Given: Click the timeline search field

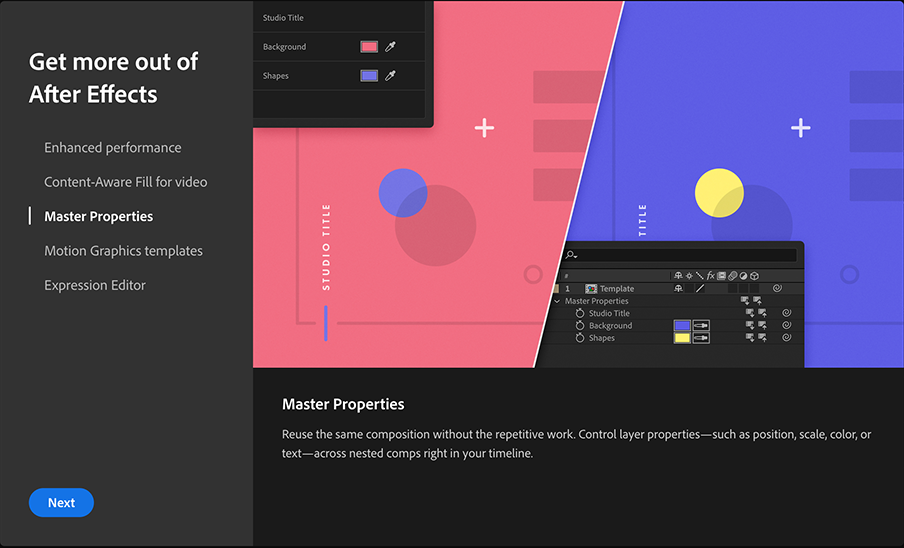Looking at the screenshot, I should coord(680,255).
